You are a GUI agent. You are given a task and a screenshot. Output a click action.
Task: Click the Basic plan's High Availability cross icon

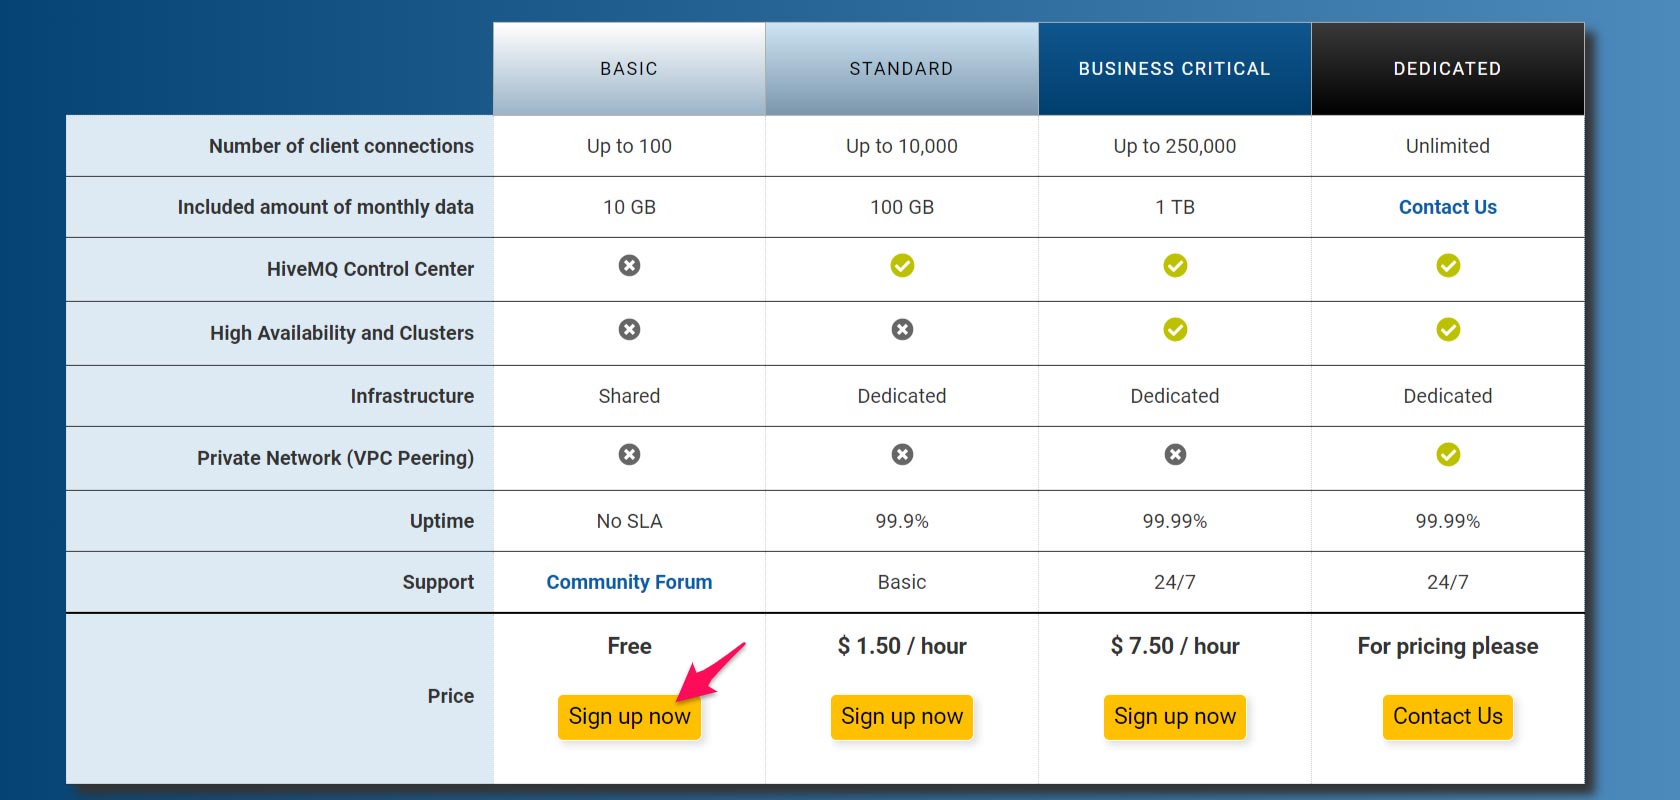click(629, 330)
